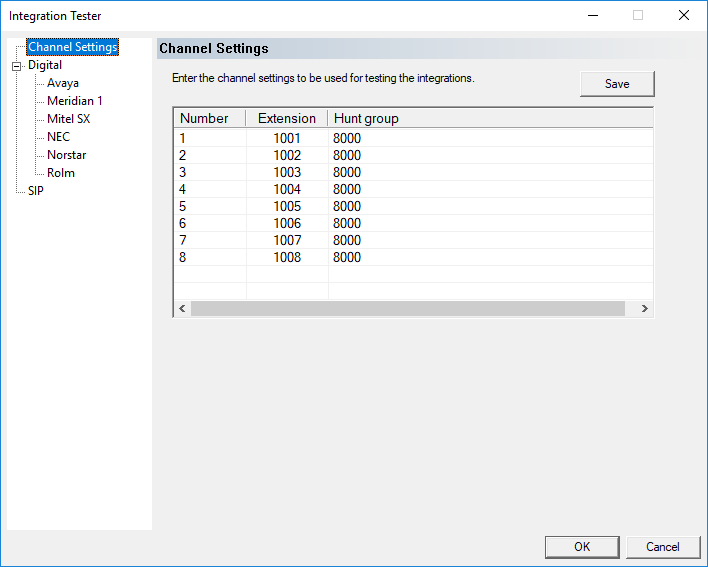Select Channel Settings in the tree
The width and height of the screenshot is (708, 567).
[72, 47]
